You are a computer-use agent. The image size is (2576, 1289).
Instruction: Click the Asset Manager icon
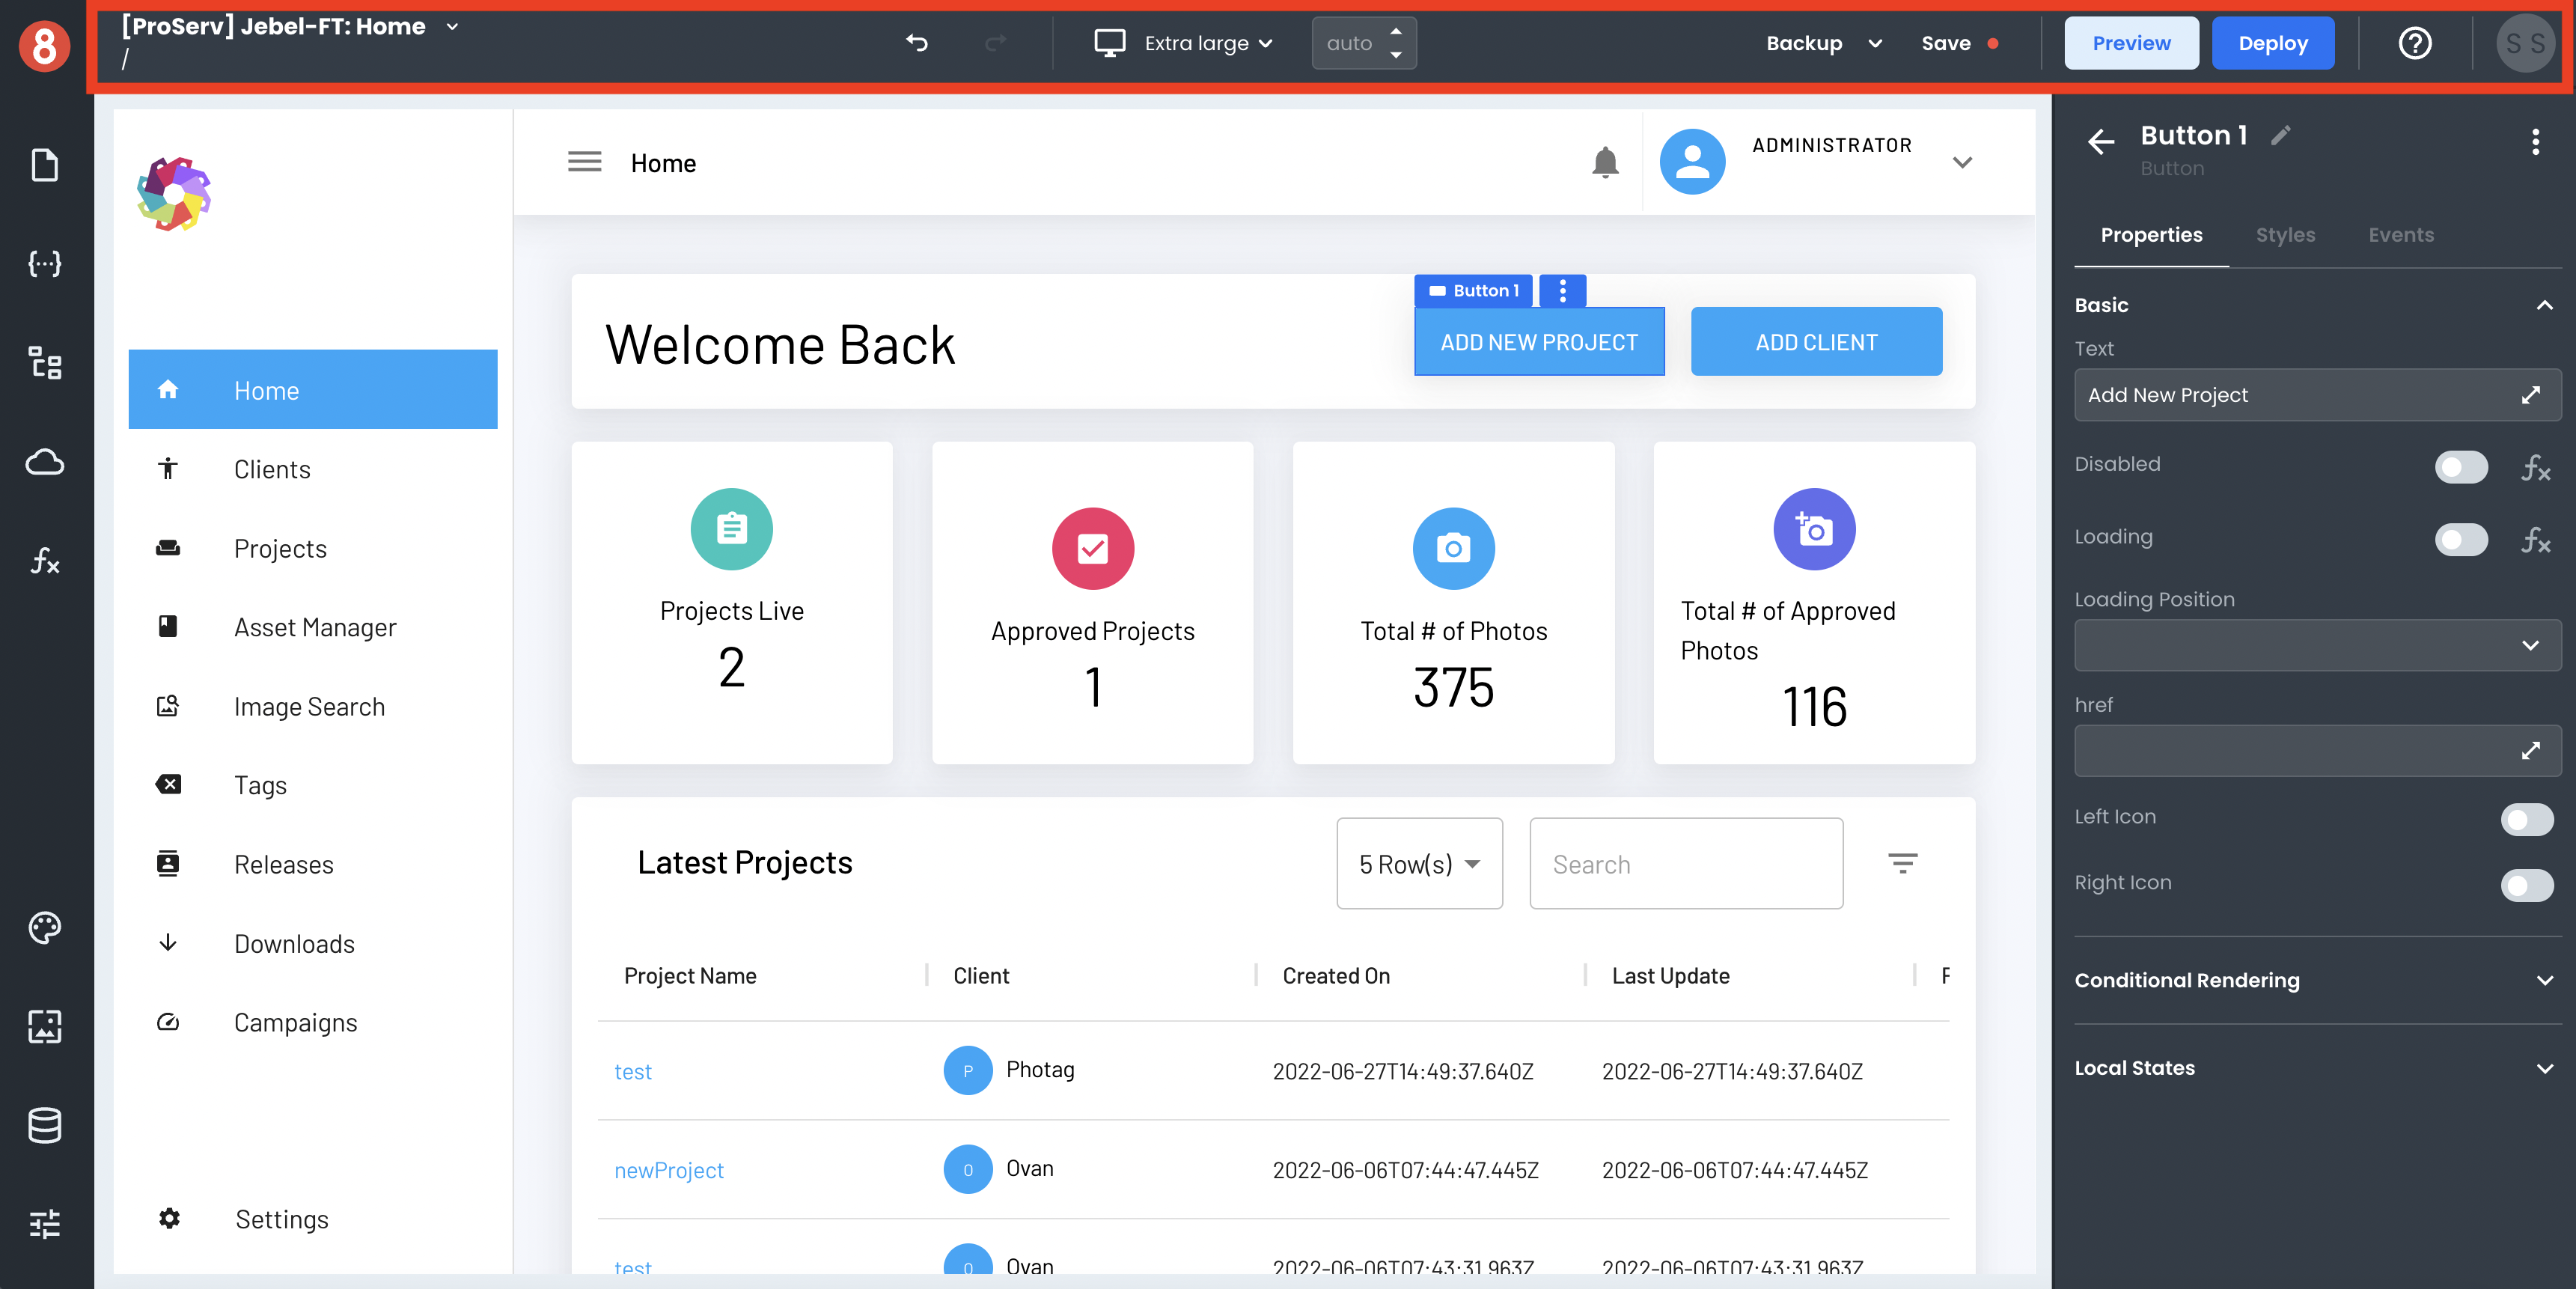(168, 627)
